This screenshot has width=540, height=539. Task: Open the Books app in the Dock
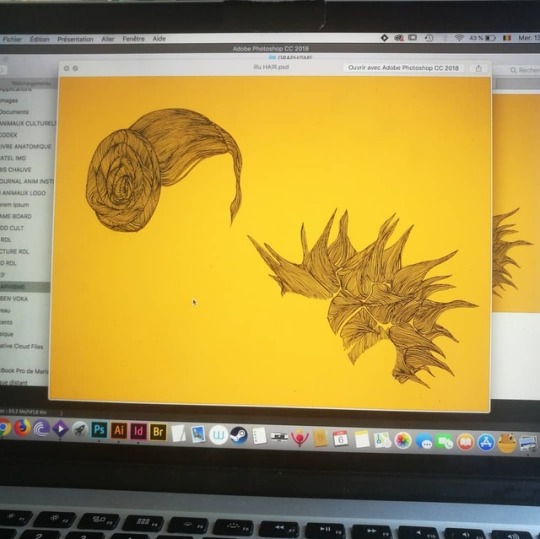pos(465,443)
